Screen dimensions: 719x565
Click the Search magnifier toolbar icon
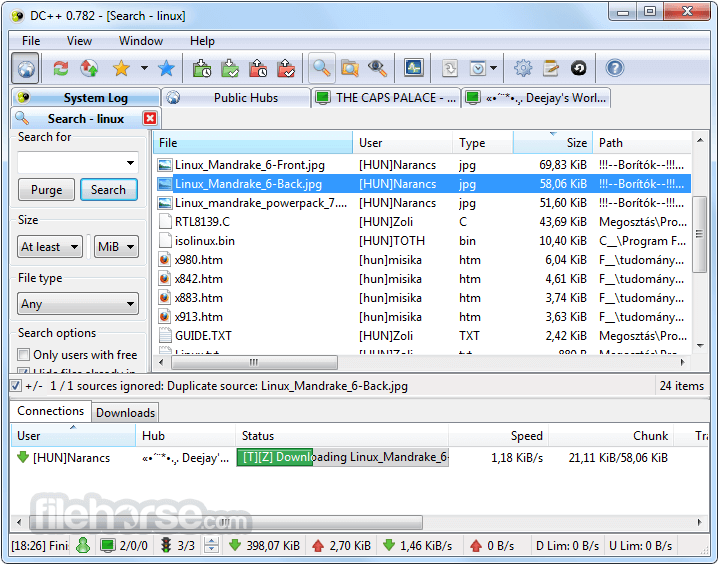[321, 69]
